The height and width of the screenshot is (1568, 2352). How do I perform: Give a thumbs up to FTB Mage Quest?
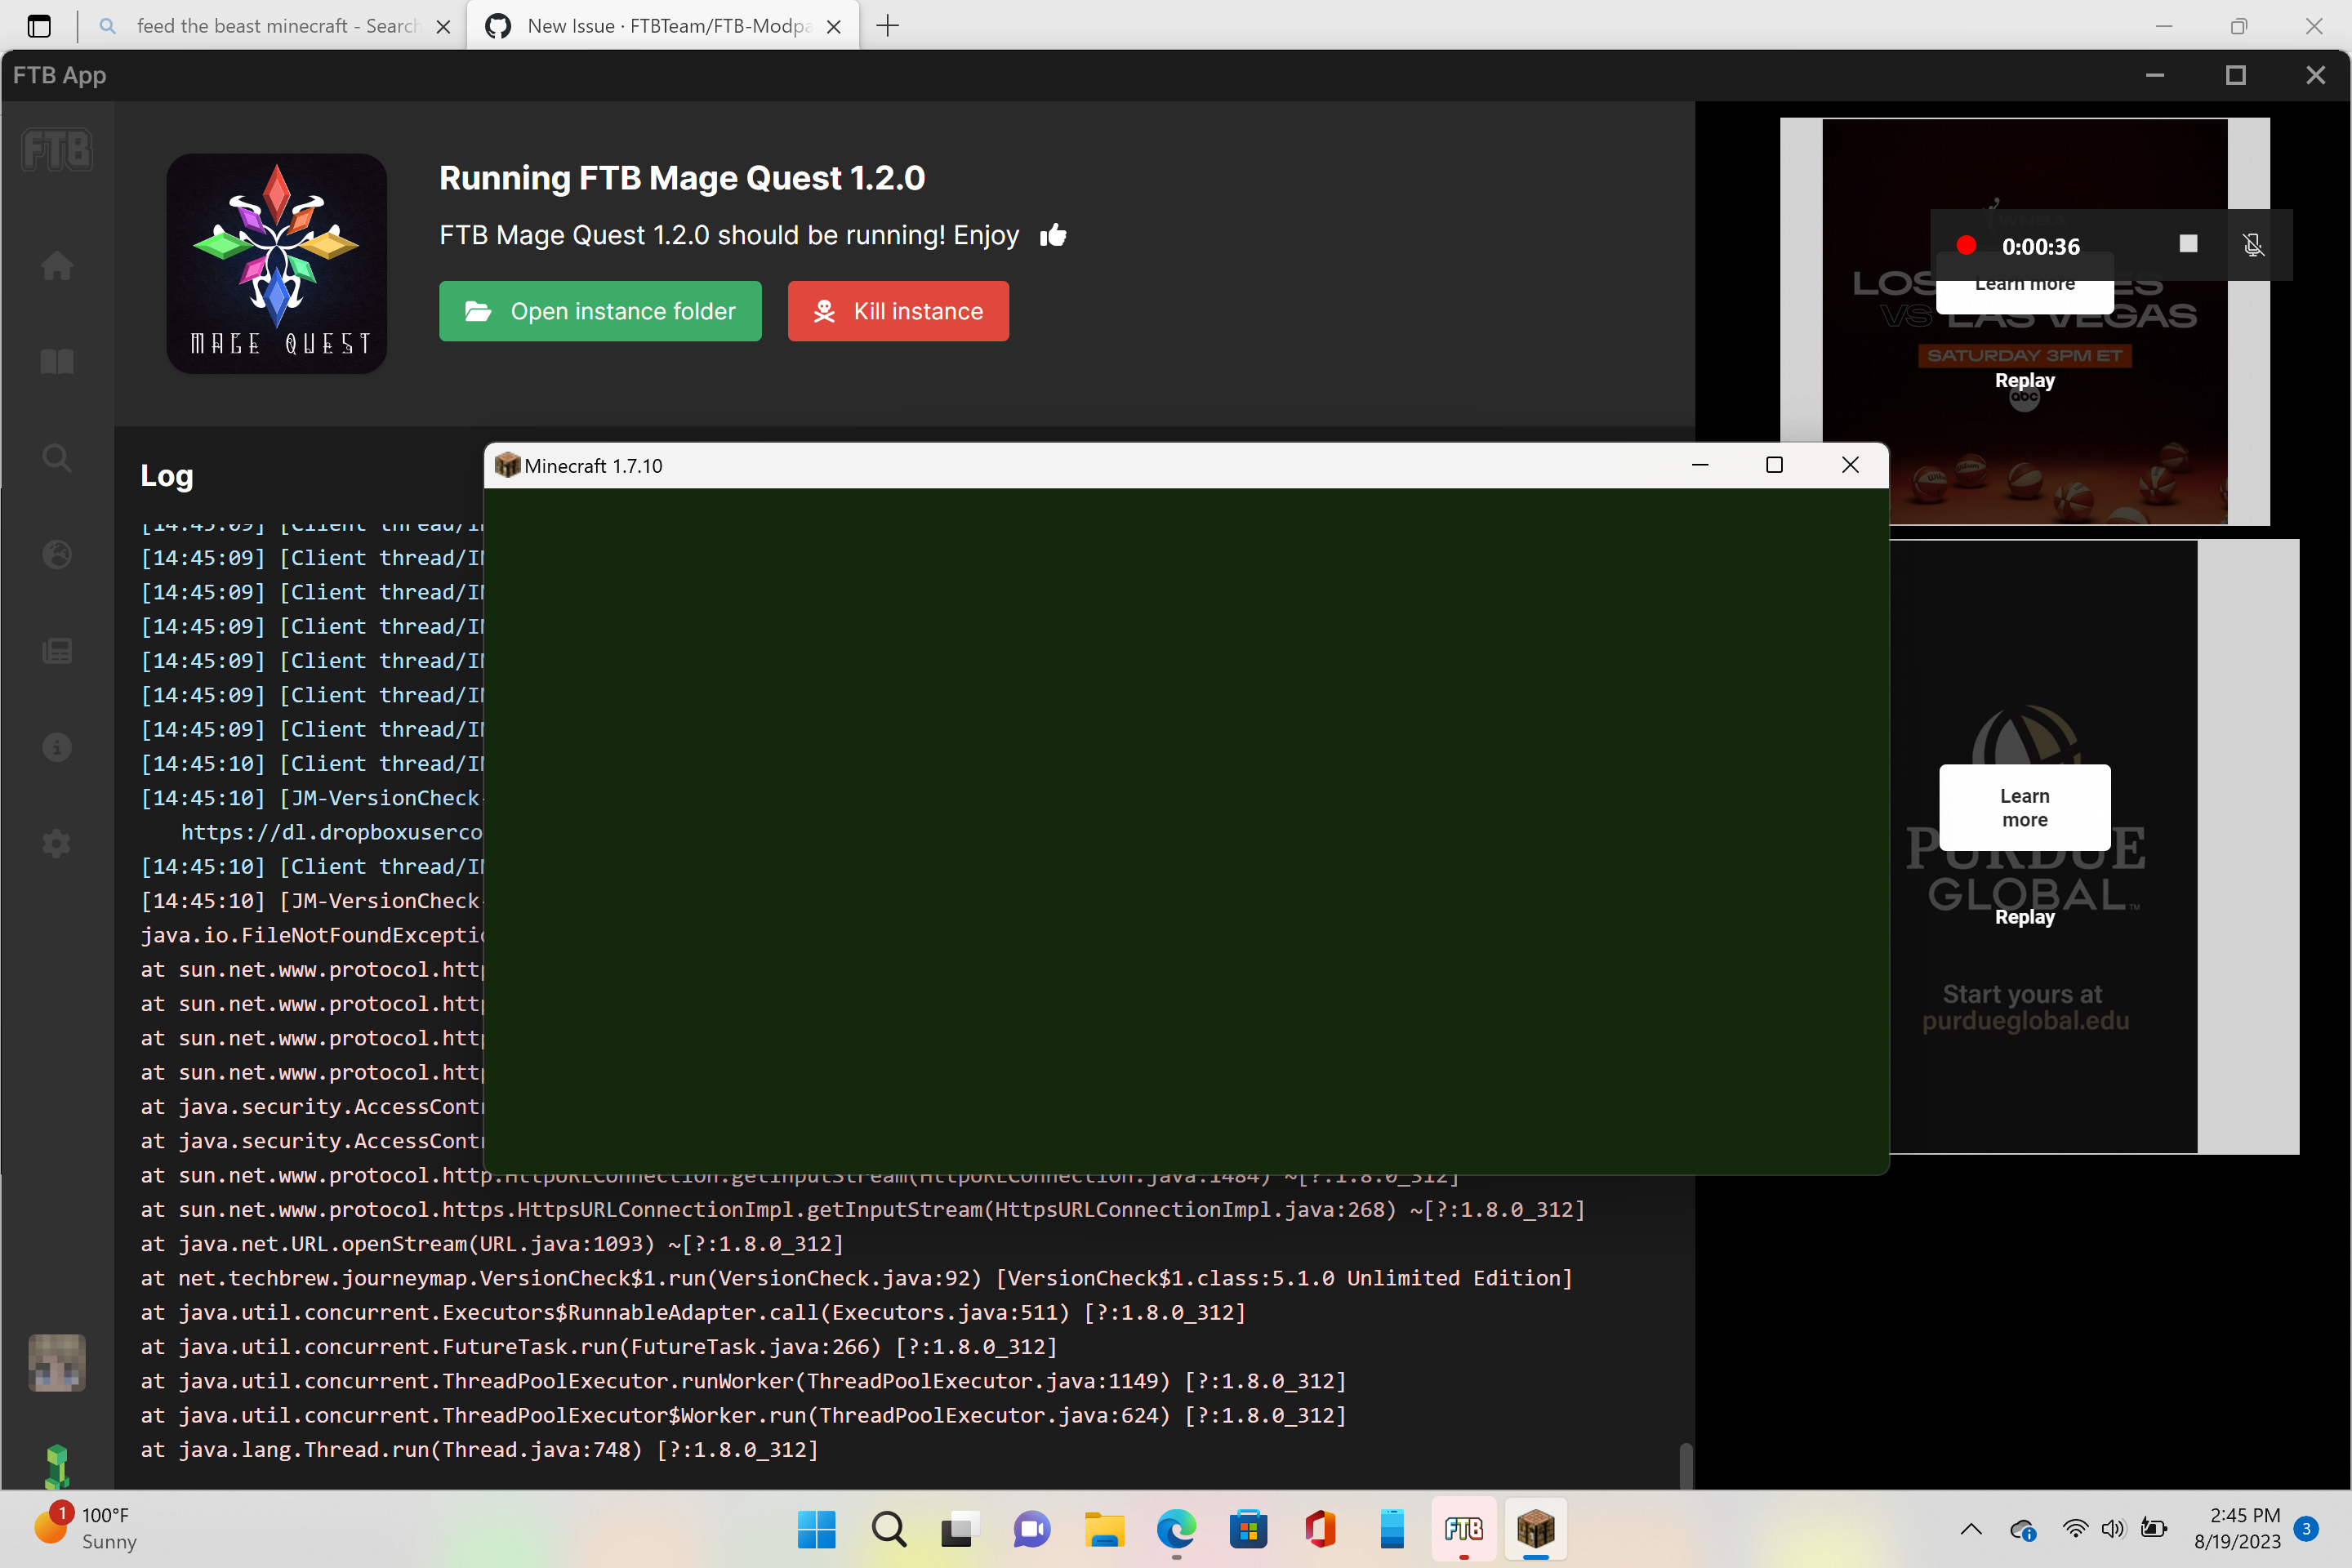click(x=1054, y=235)
